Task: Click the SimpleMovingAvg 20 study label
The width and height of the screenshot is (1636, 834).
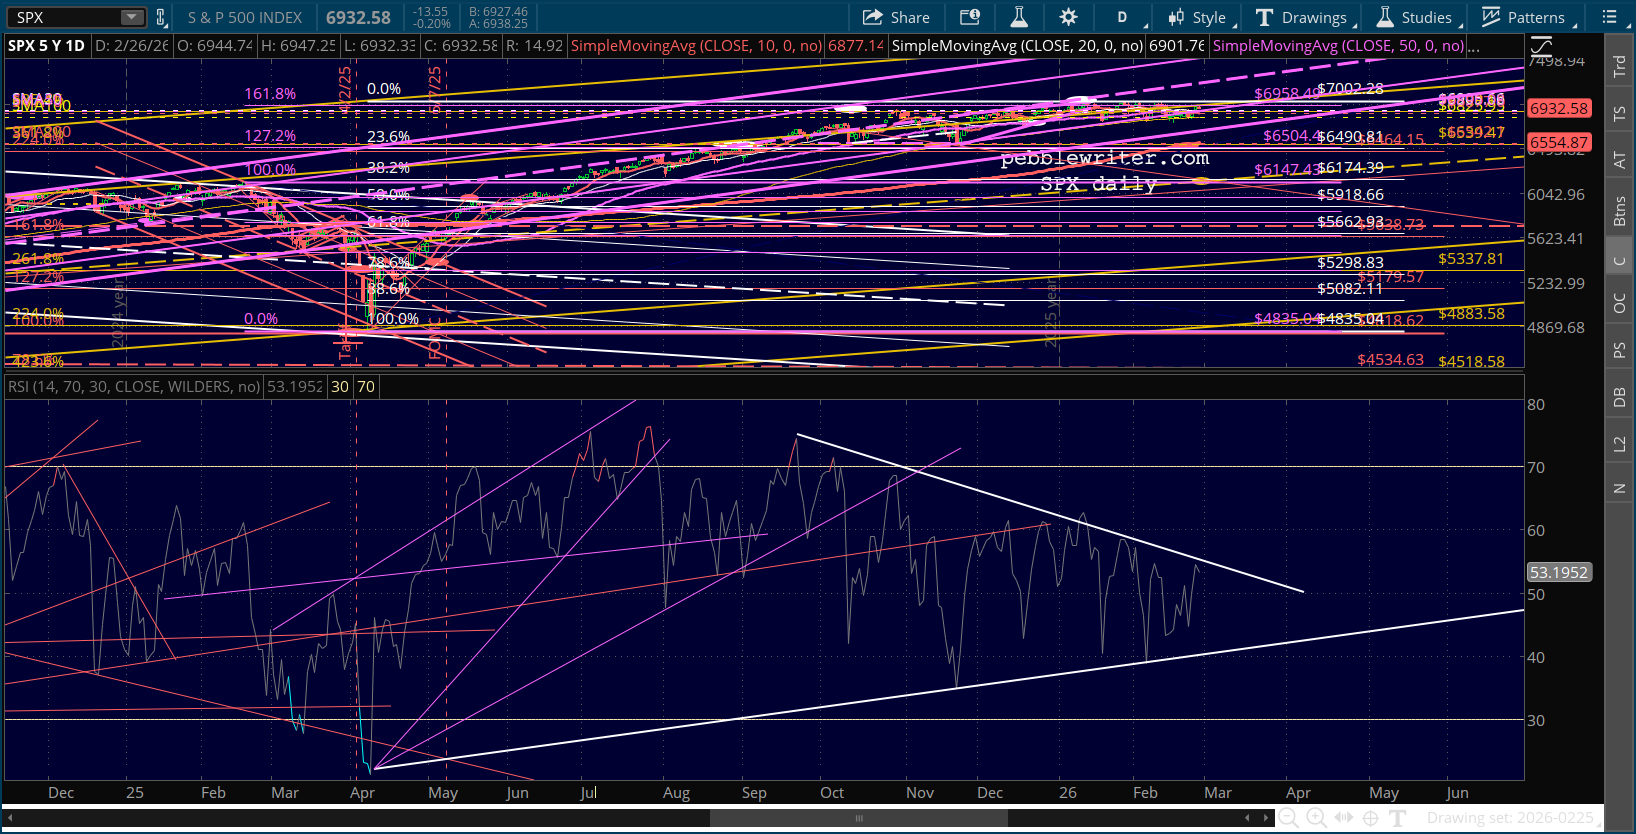Action: pos(1017,46)
